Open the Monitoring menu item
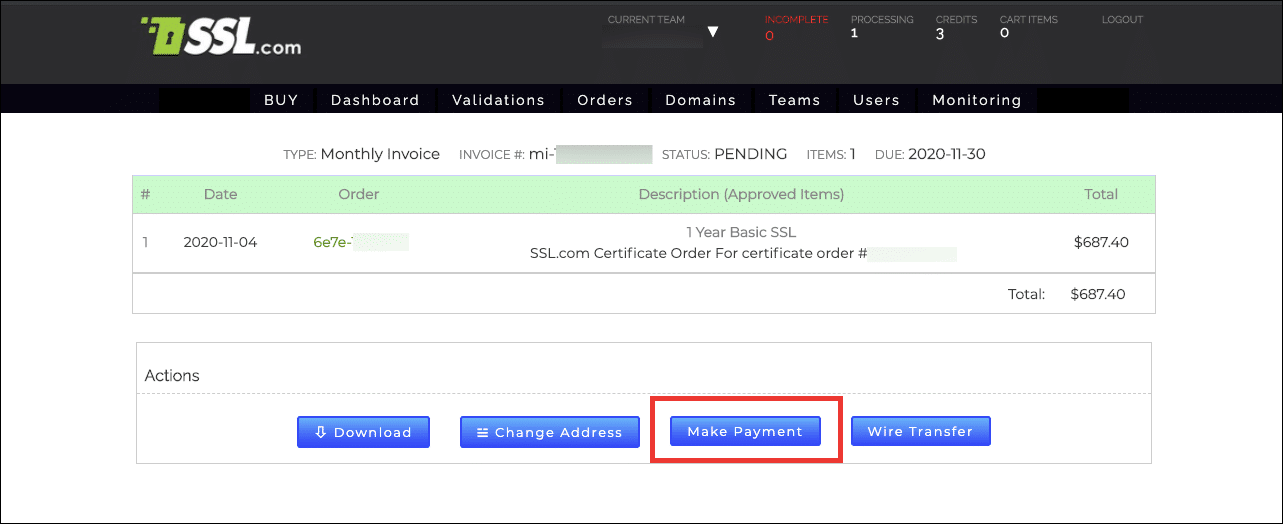Screen dimensions: 1283x524 point(976,100)
